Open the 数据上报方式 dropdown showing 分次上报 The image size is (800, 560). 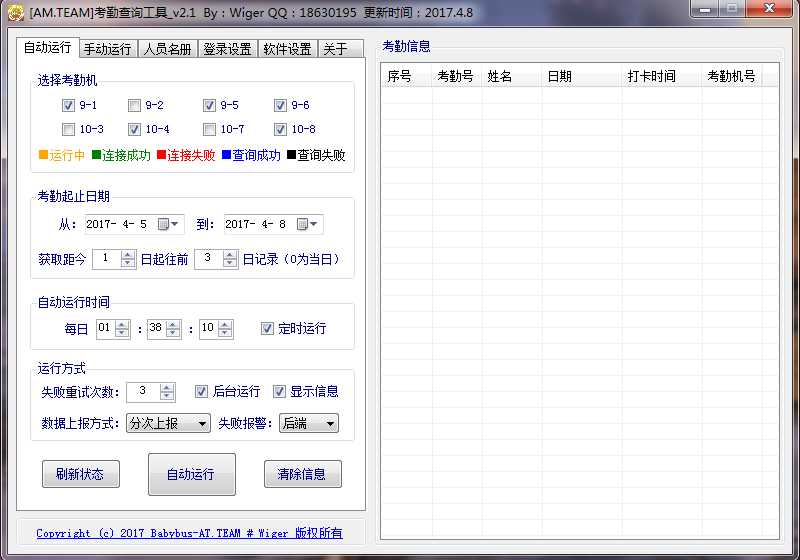168,423
